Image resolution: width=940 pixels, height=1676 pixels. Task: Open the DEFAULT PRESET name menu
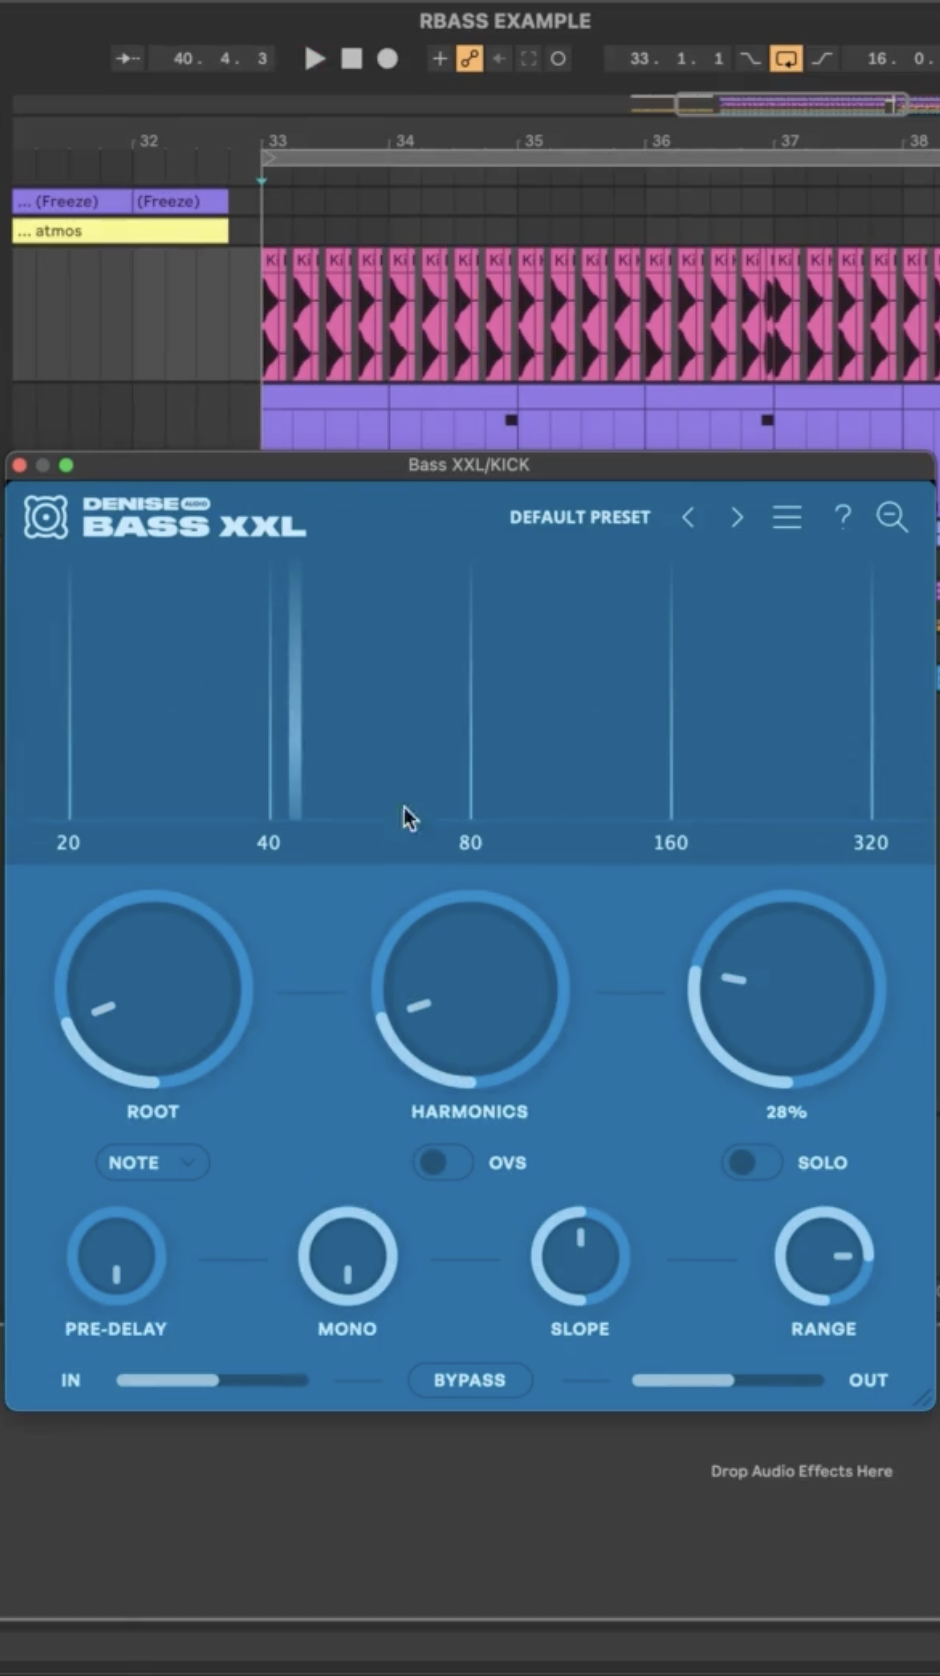[580, 517]
